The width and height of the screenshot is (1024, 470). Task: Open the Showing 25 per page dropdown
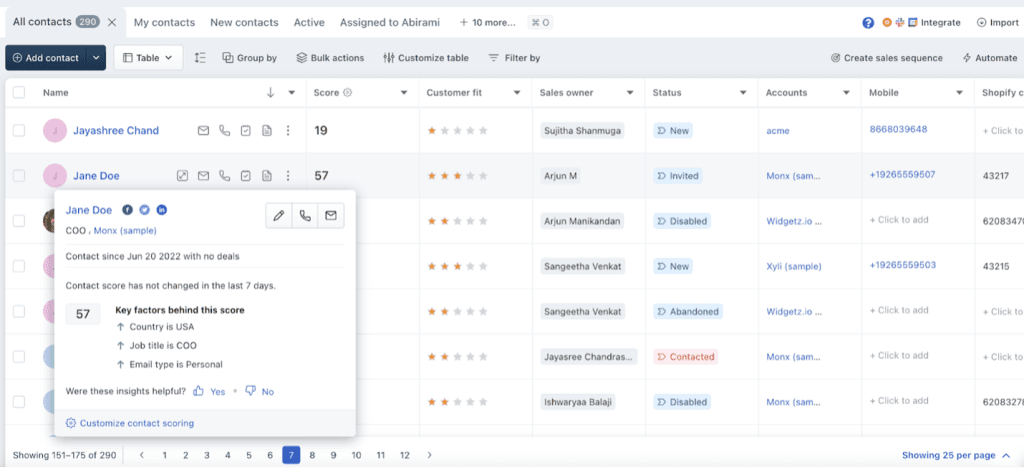coord(955,455)
